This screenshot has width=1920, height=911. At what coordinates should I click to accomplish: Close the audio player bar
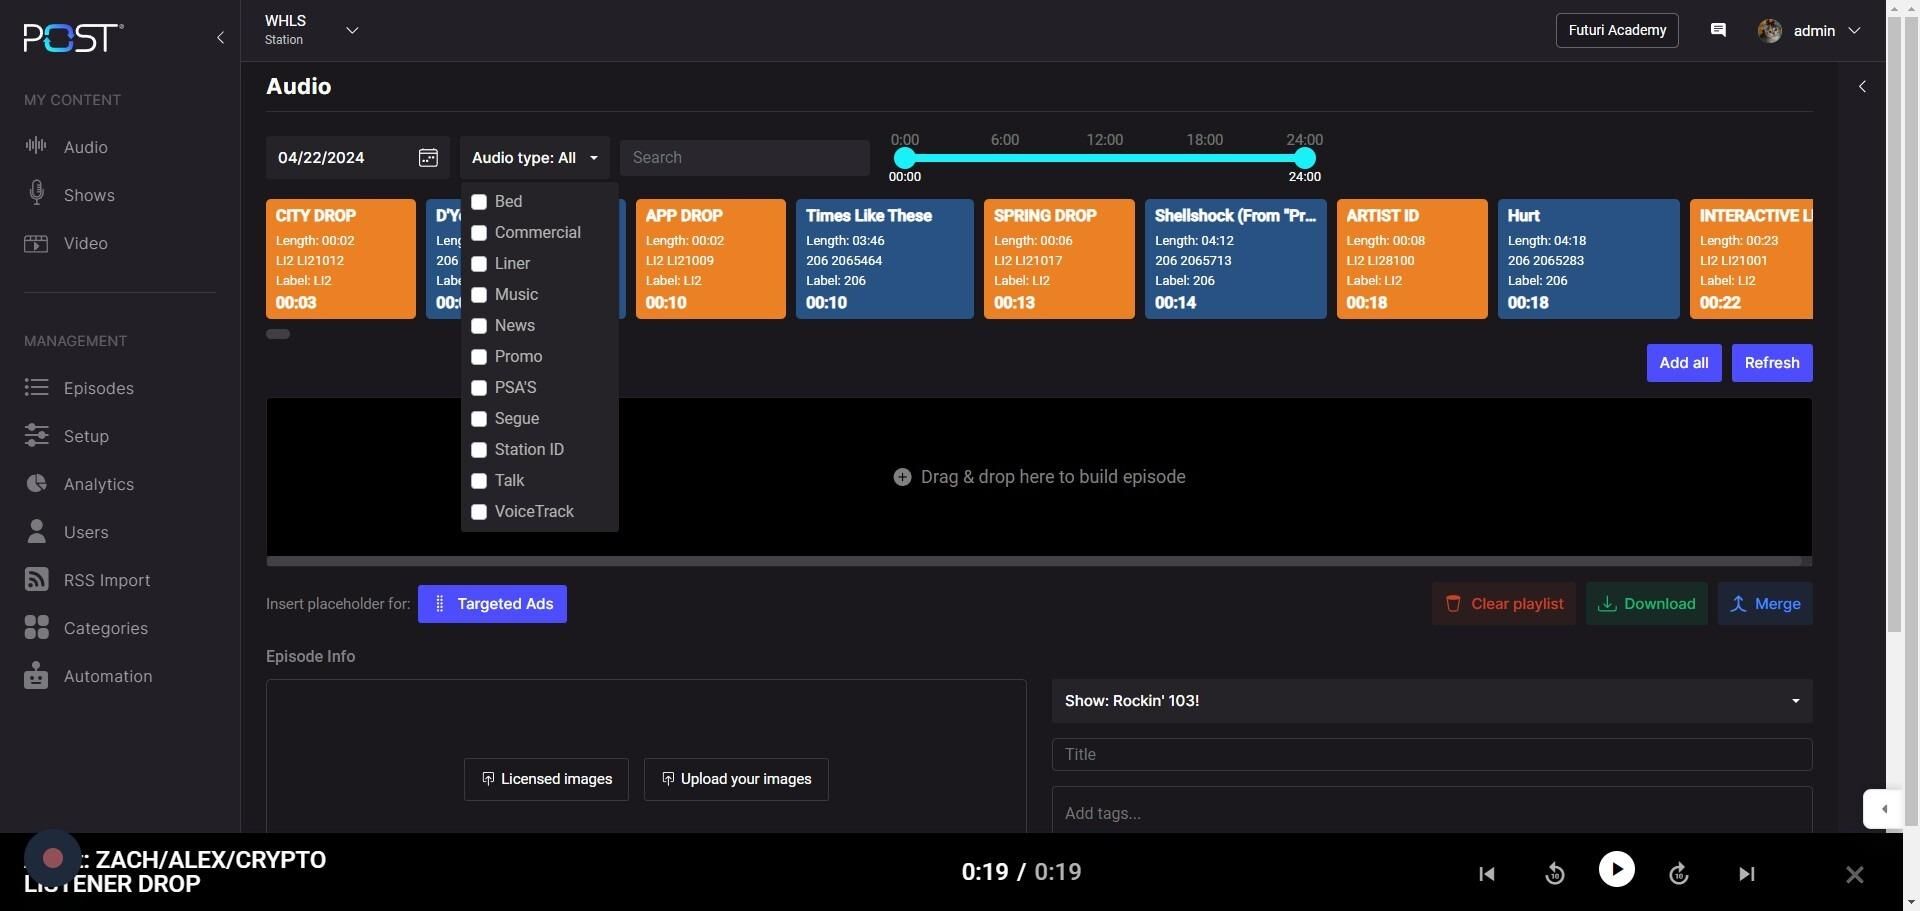pos(1854,875)
